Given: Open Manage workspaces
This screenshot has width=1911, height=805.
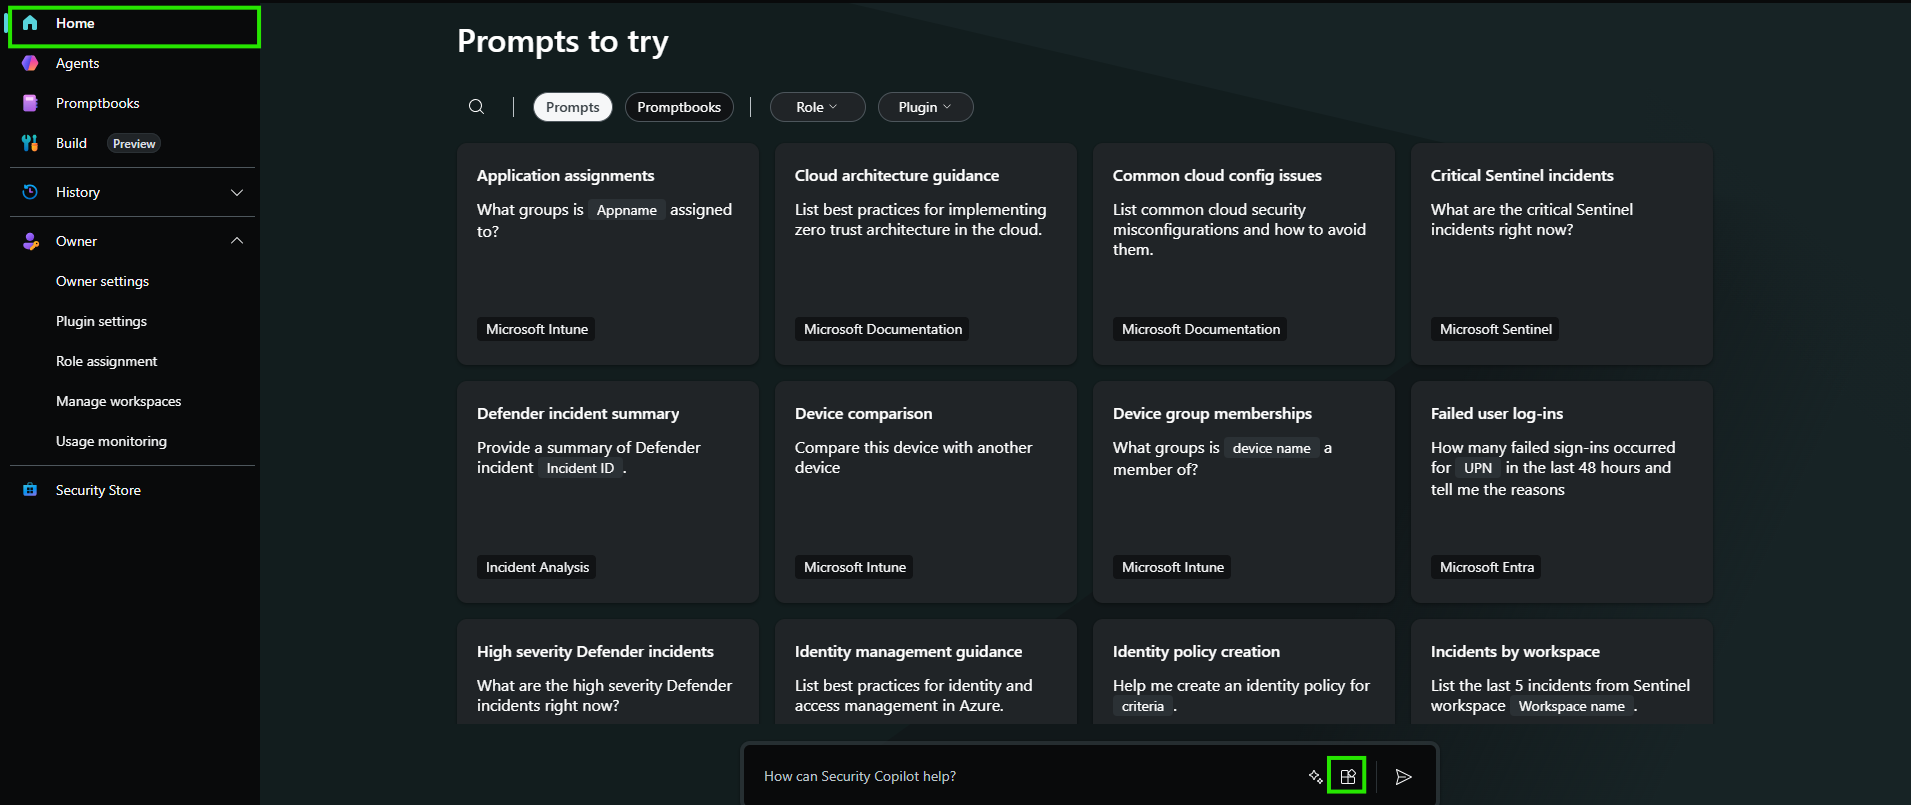Looking at the screenshot, I should pos(118,401).
